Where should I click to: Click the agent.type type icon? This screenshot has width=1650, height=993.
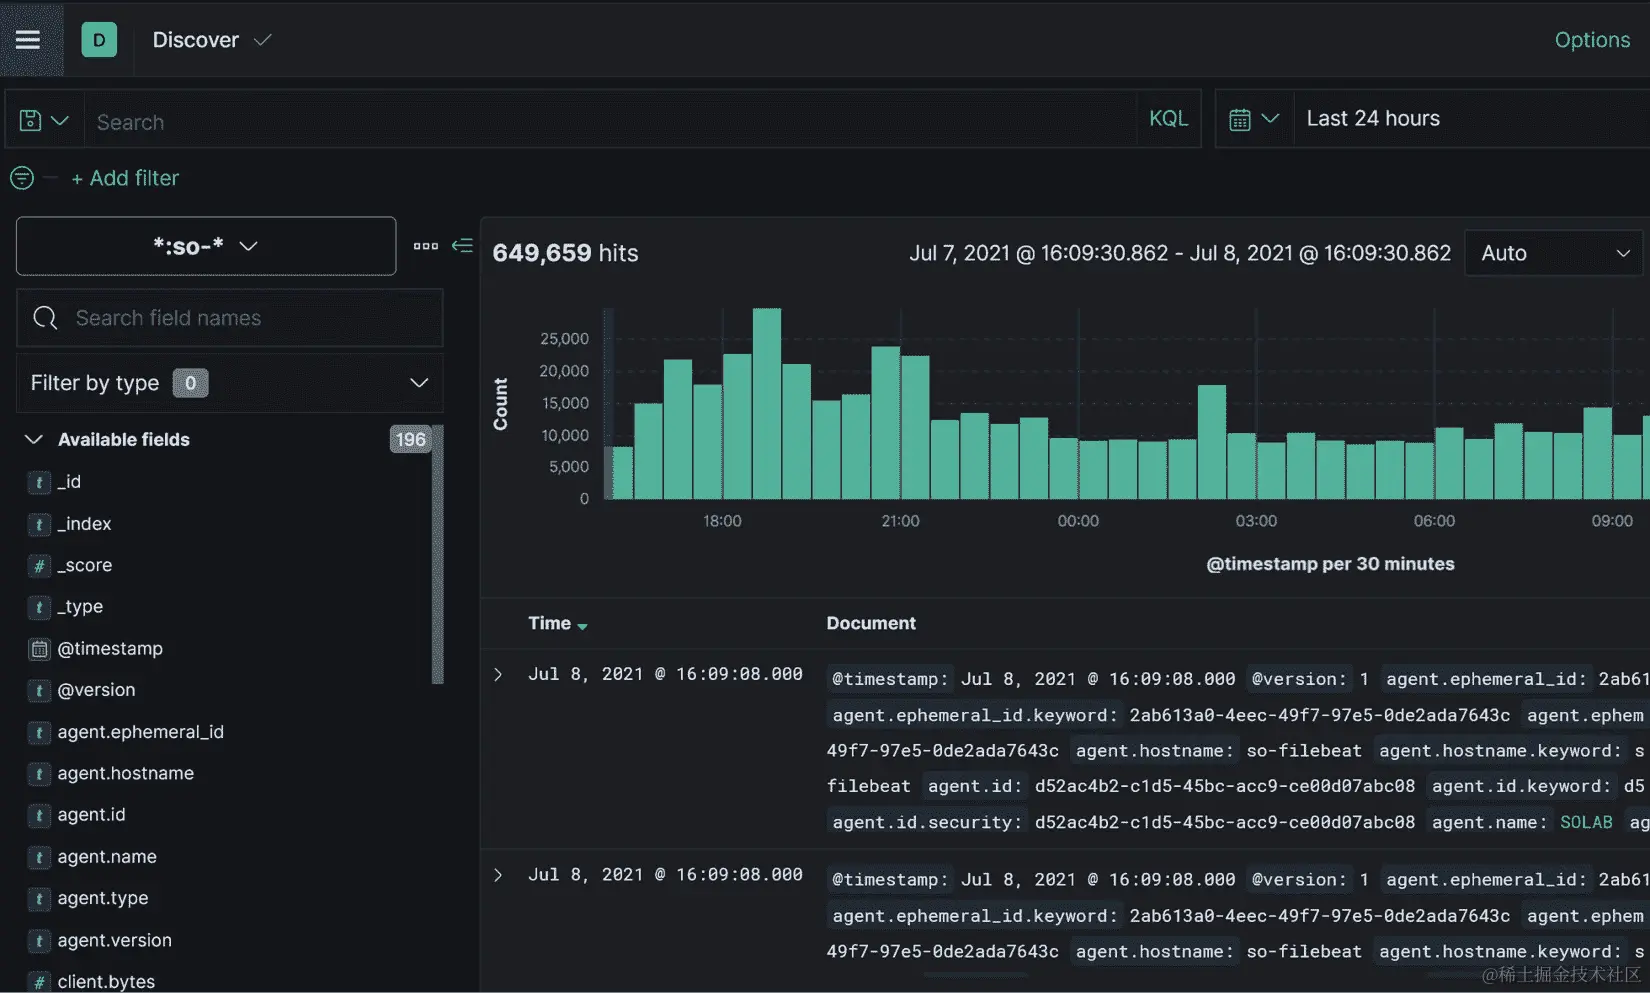[38, 899]
